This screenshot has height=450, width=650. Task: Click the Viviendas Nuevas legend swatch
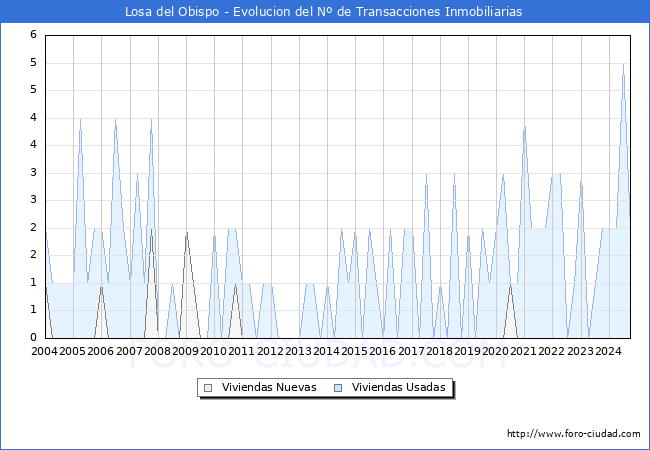tap(208, 388)
